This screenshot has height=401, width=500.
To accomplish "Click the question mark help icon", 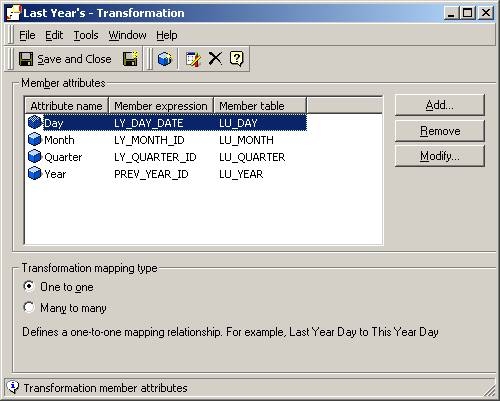I will click(237, 59).
